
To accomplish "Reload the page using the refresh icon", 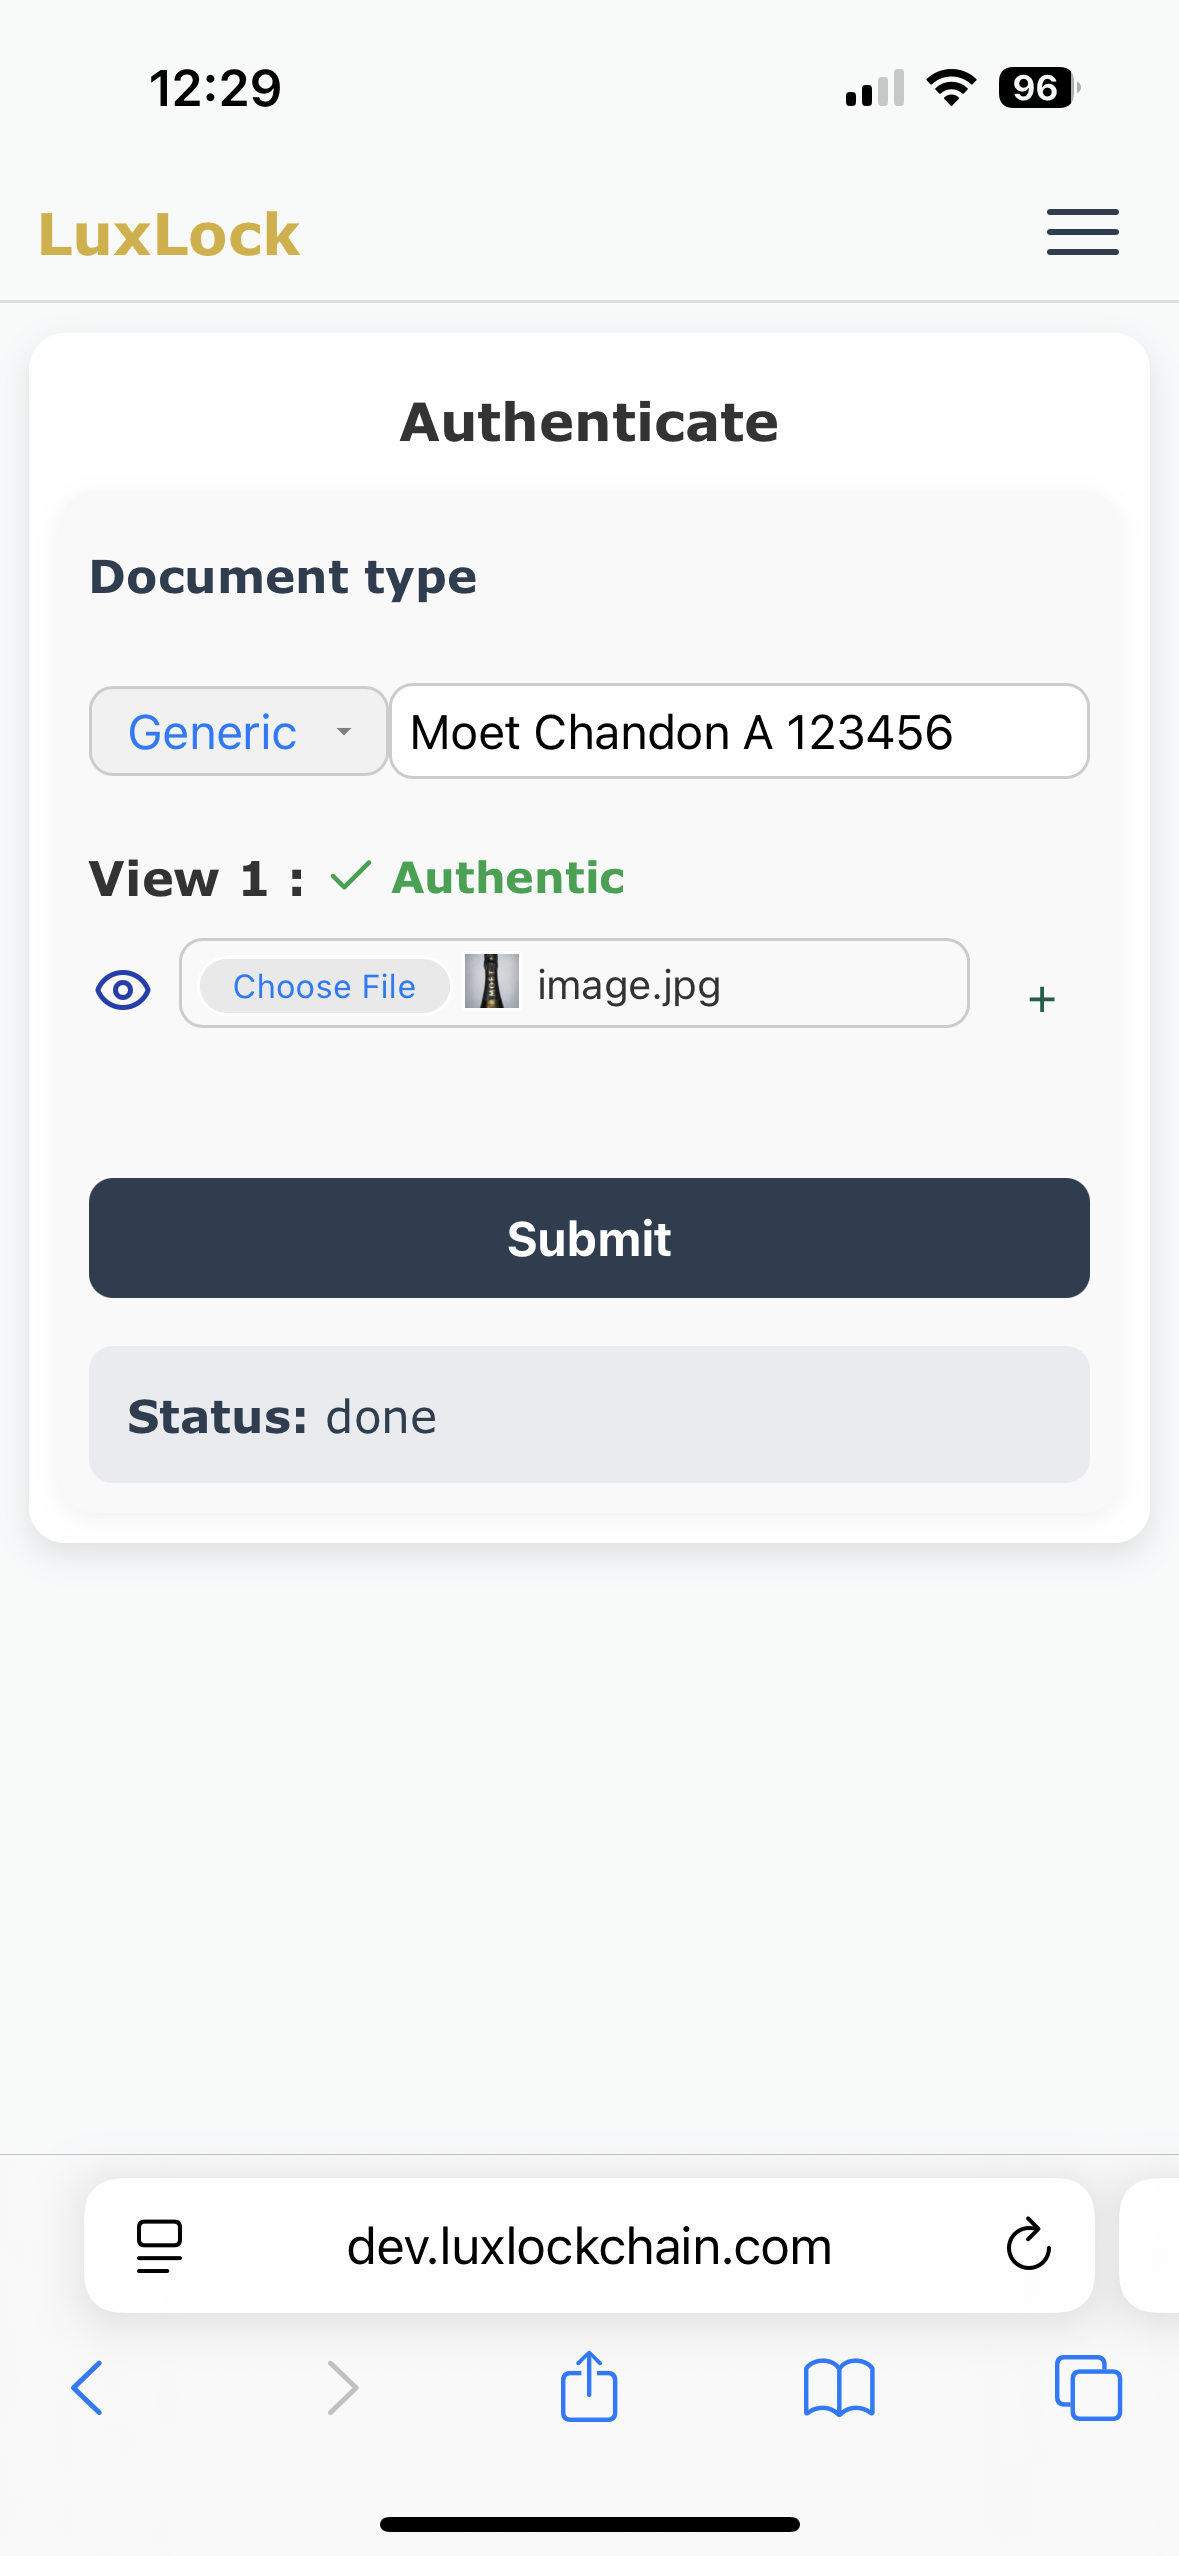I will tap(1028, 2245).
